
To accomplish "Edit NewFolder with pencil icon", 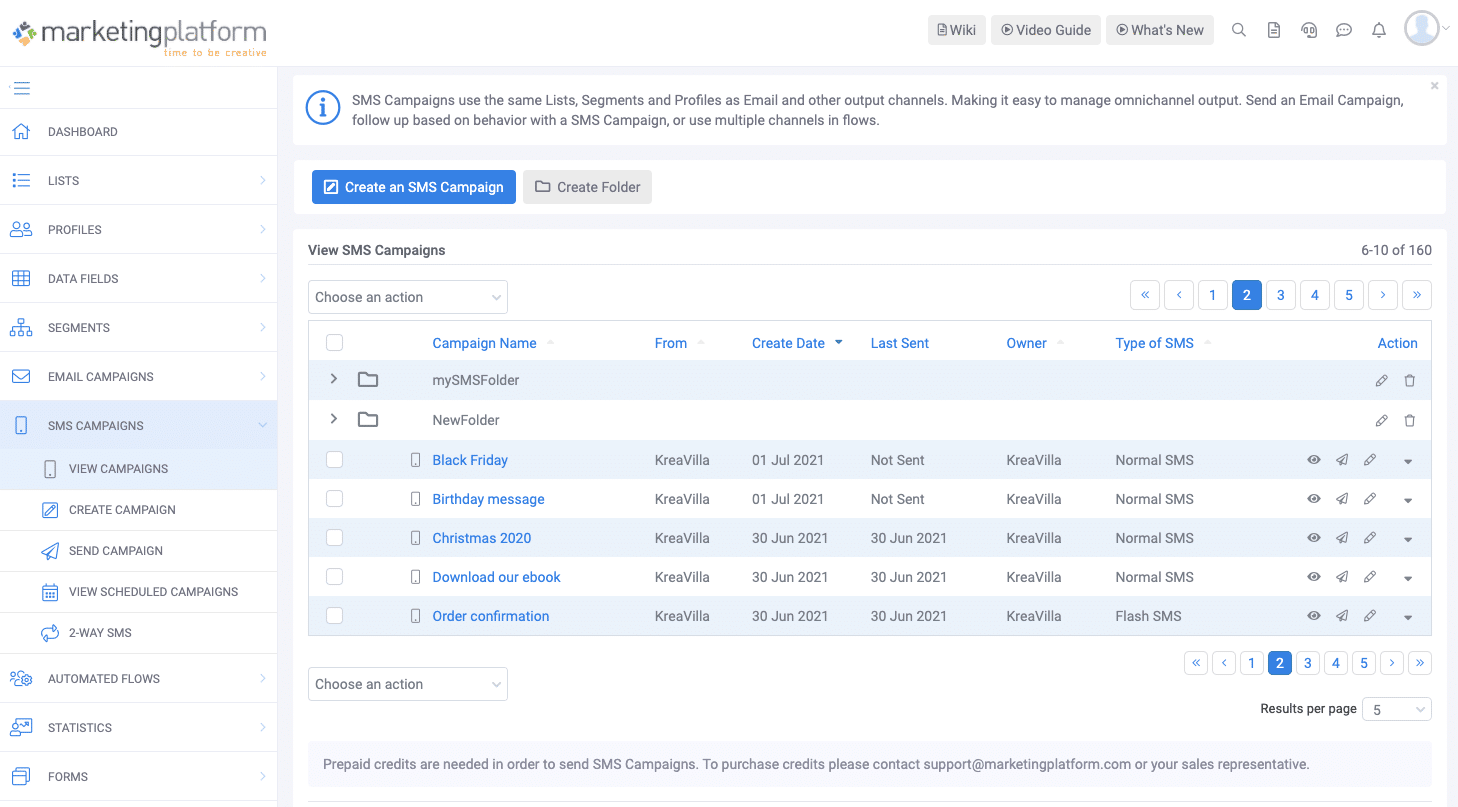I will (1381, 420).
